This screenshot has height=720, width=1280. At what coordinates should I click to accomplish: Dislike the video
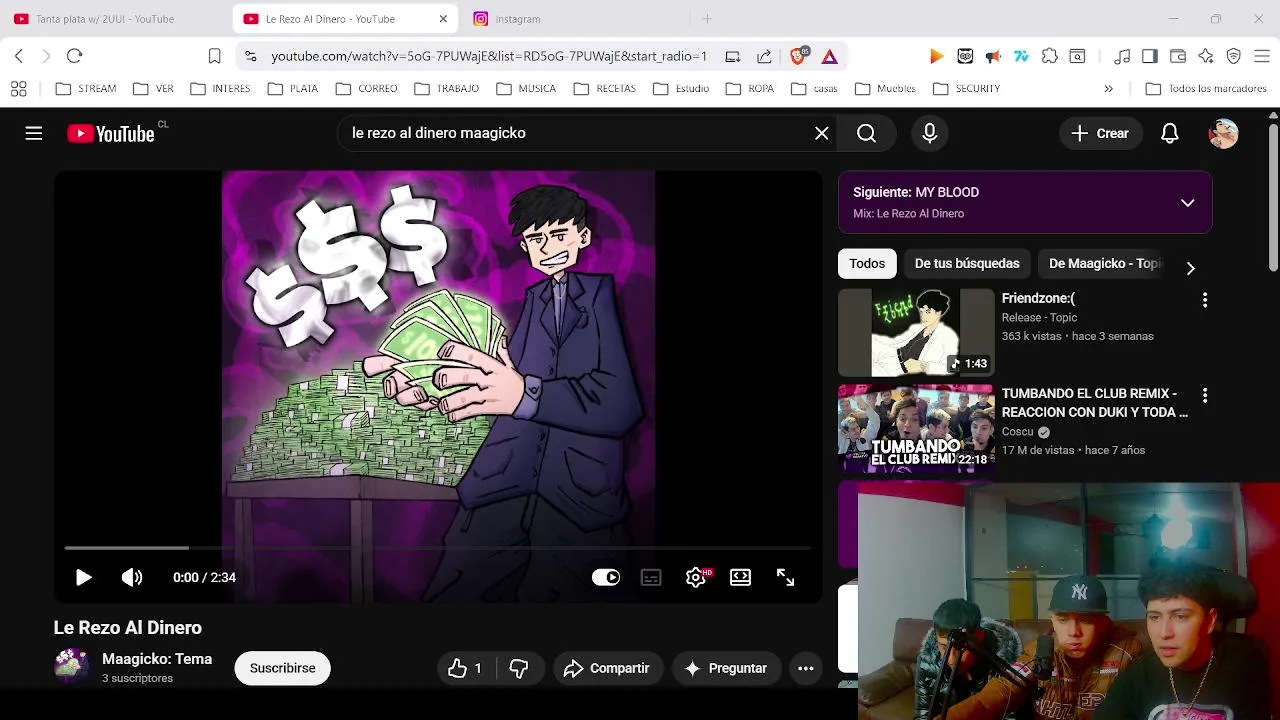click(519, 668)
